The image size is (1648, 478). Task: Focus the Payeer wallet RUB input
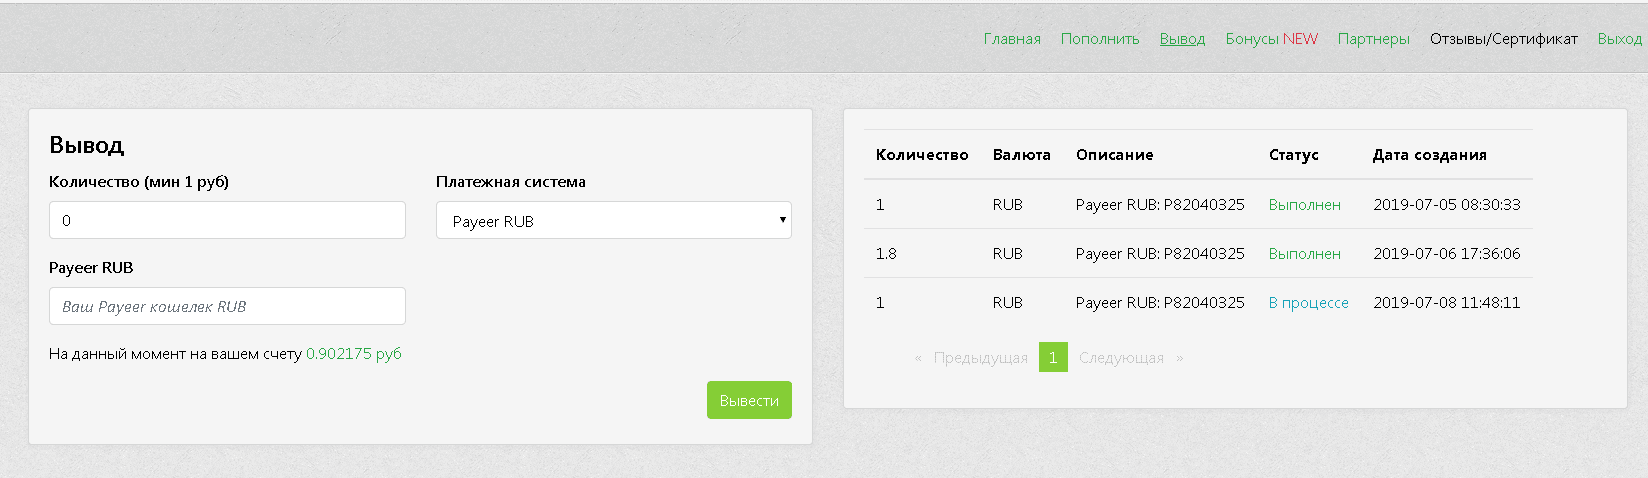click(x=227, y=306)
